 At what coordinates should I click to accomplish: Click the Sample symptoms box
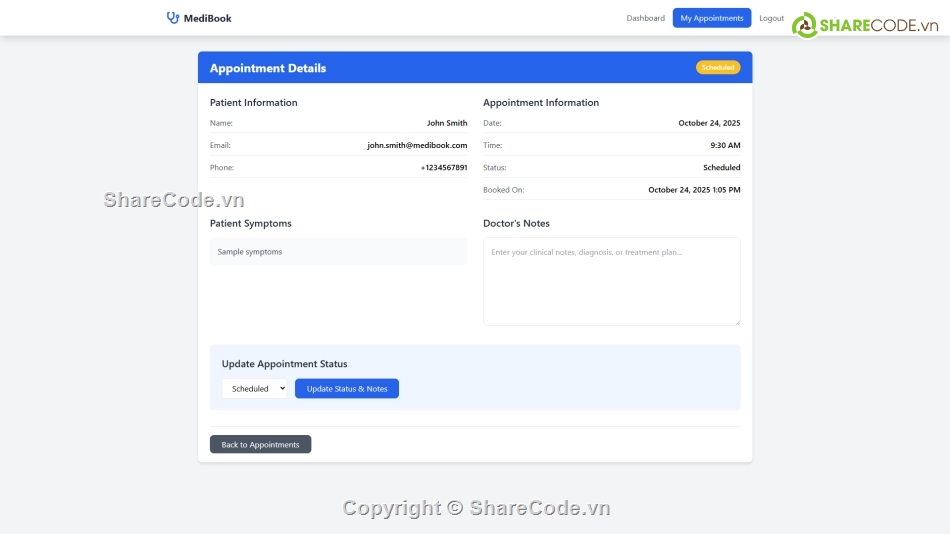click(338, 252)
